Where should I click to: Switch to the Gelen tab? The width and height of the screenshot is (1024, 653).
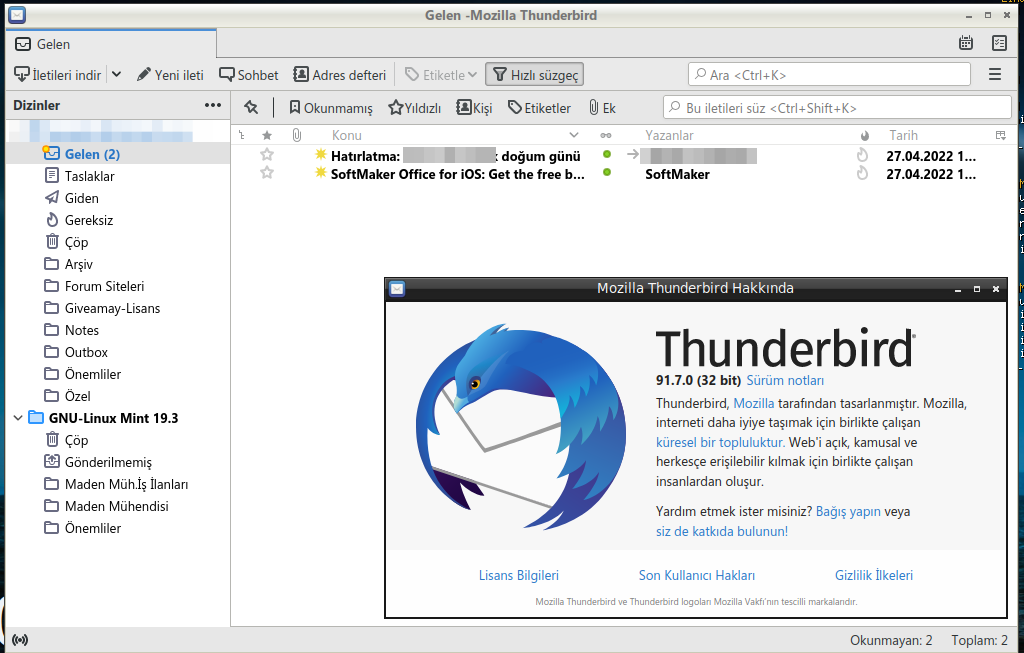click(111, 44)
